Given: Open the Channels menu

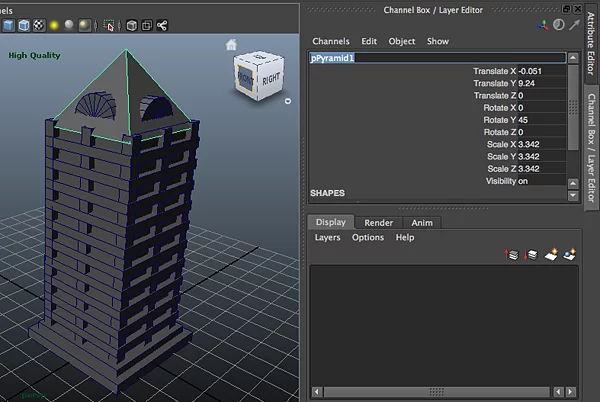Looking at the screenshot, I should pyautogui.click(x=331, y=41).
